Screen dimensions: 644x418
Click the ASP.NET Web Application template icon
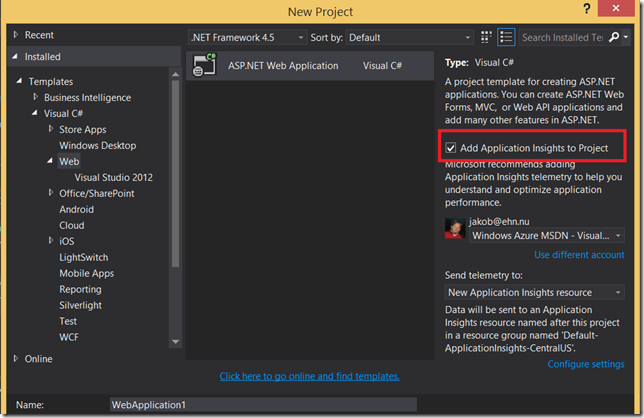tap(205, 65)
